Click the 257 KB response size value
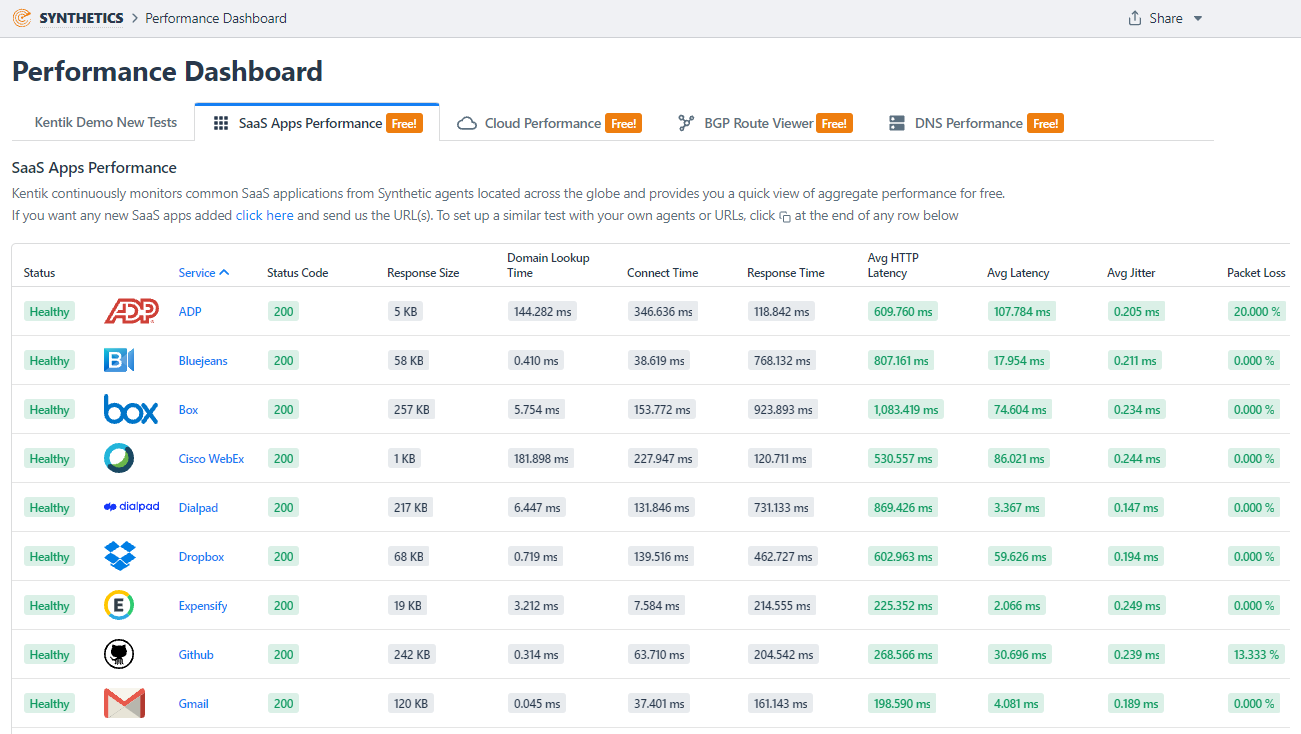The width and height of the screenshot is (1301, 734). click(x=411, y=410)
